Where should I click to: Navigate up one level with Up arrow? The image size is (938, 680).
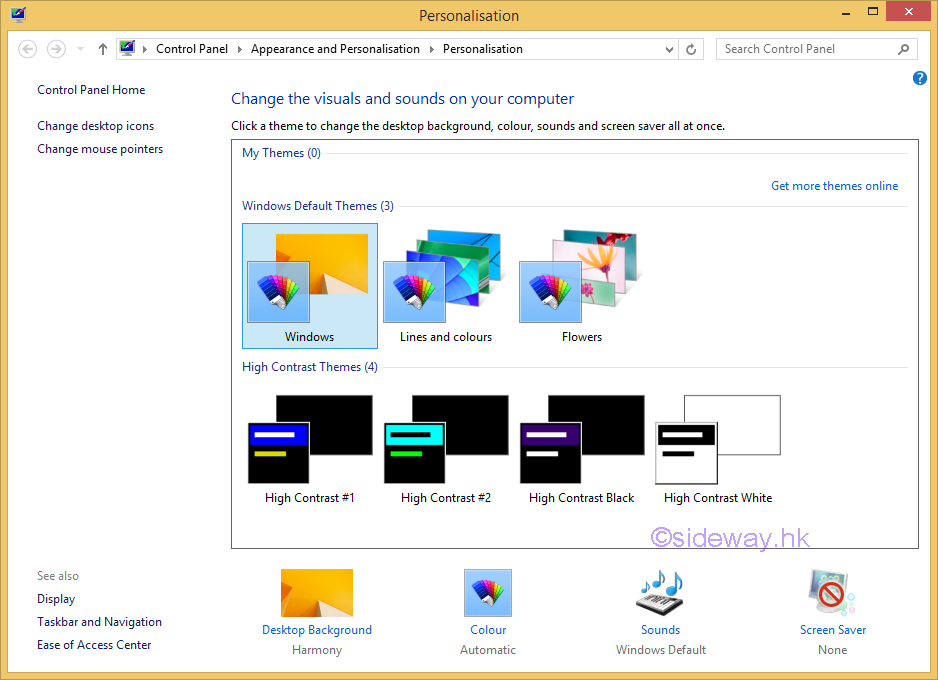[x=103, y=49]
